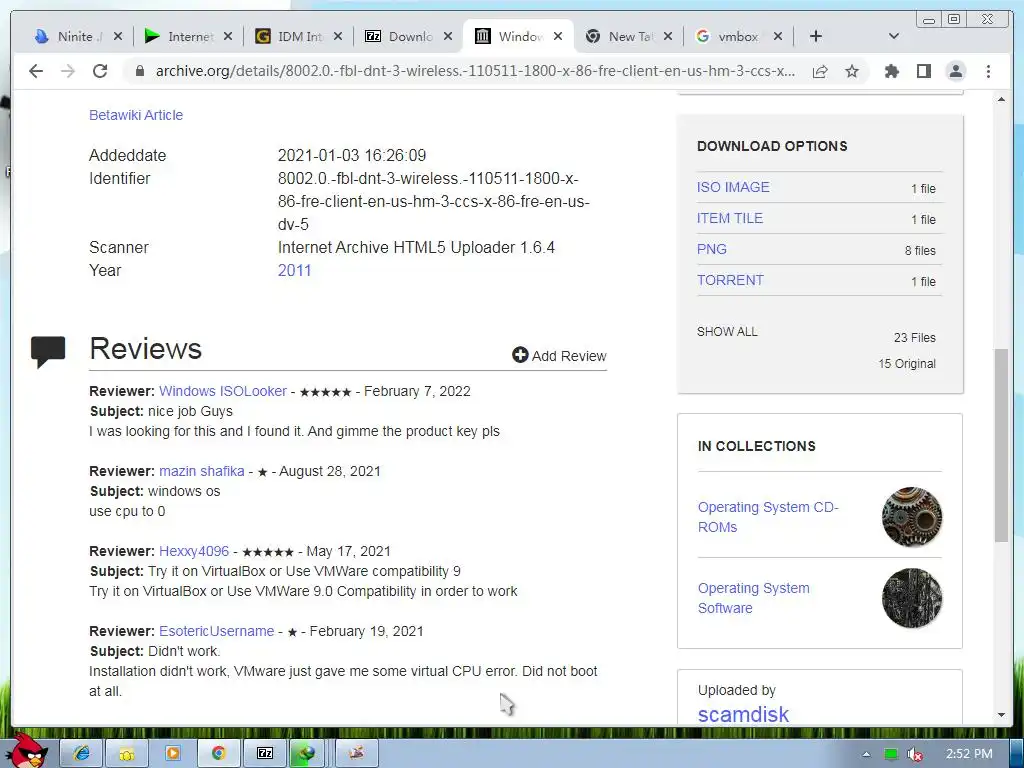The height and width of the screenshot is (768, 1024).
Task: Go back to the previous page
Action: 36,71
